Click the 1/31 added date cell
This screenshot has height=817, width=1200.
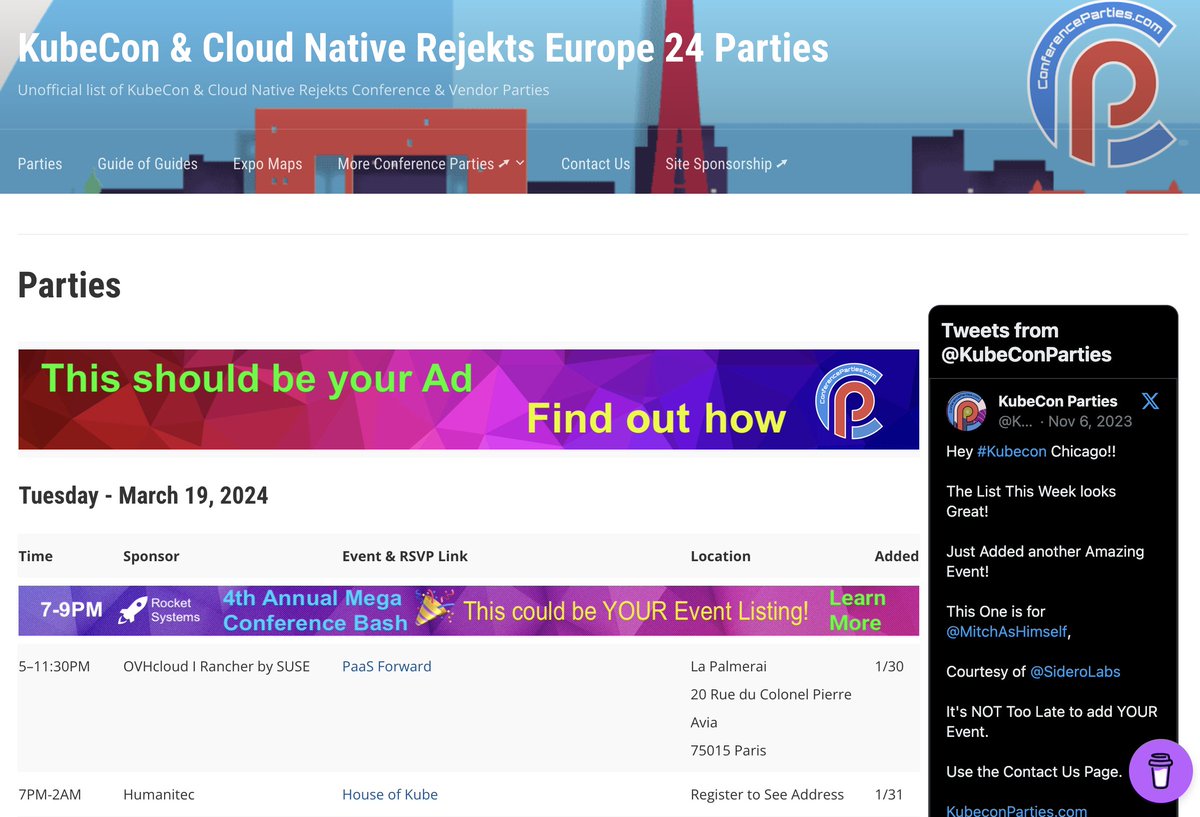click(x=889, y=794)
